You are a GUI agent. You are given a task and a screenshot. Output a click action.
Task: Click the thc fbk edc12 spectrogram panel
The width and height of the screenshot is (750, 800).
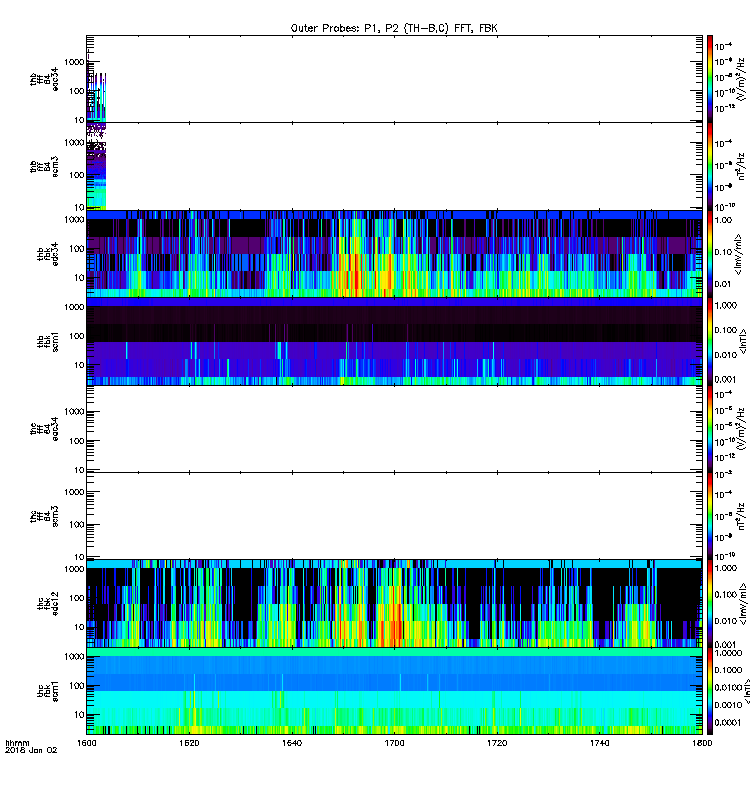[394, 603]
